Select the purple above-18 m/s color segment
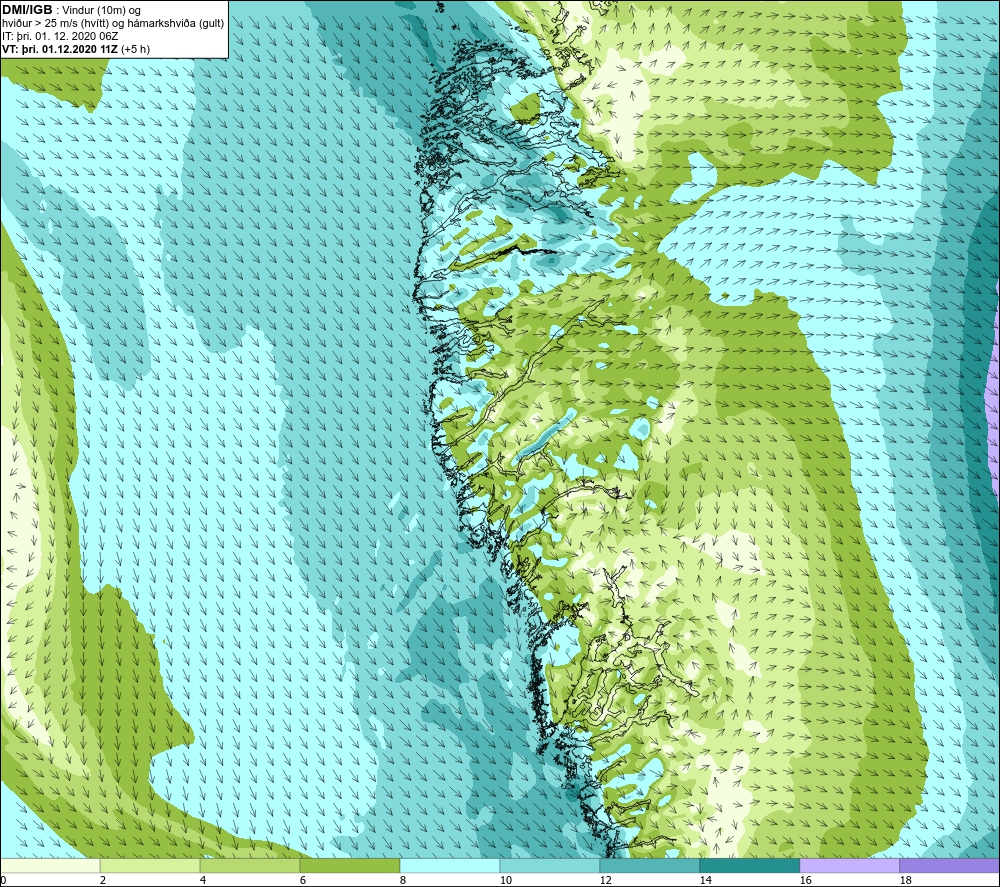The image size is (1000, 887). point(950,865)
